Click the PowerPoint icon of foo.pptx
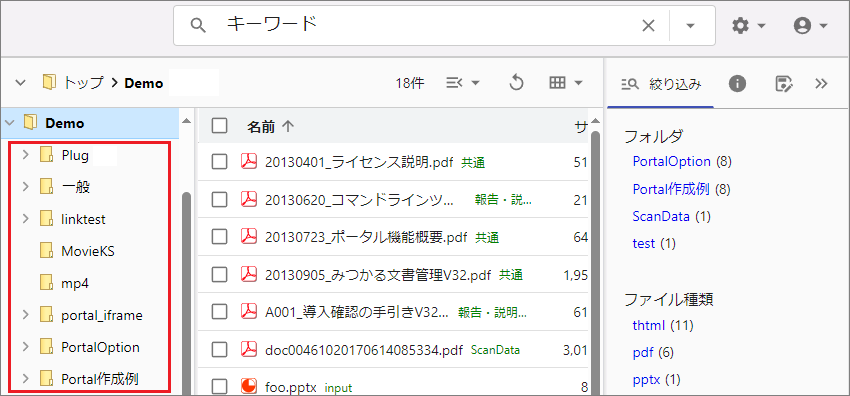This screenshot has height=396, width=850. [248, 386]
